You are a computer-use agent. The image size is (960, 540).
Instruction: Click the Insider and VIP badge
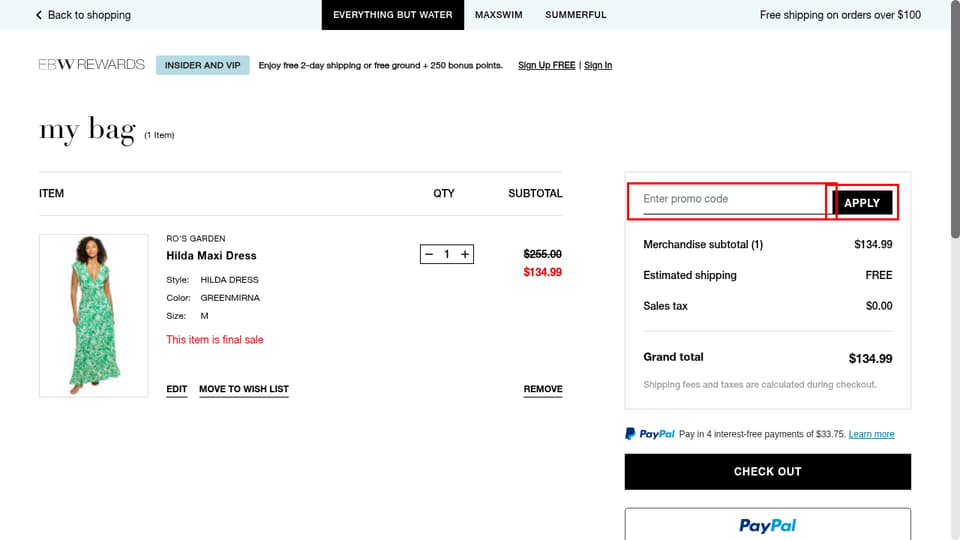pyautogui.click(x=203, y=65)
